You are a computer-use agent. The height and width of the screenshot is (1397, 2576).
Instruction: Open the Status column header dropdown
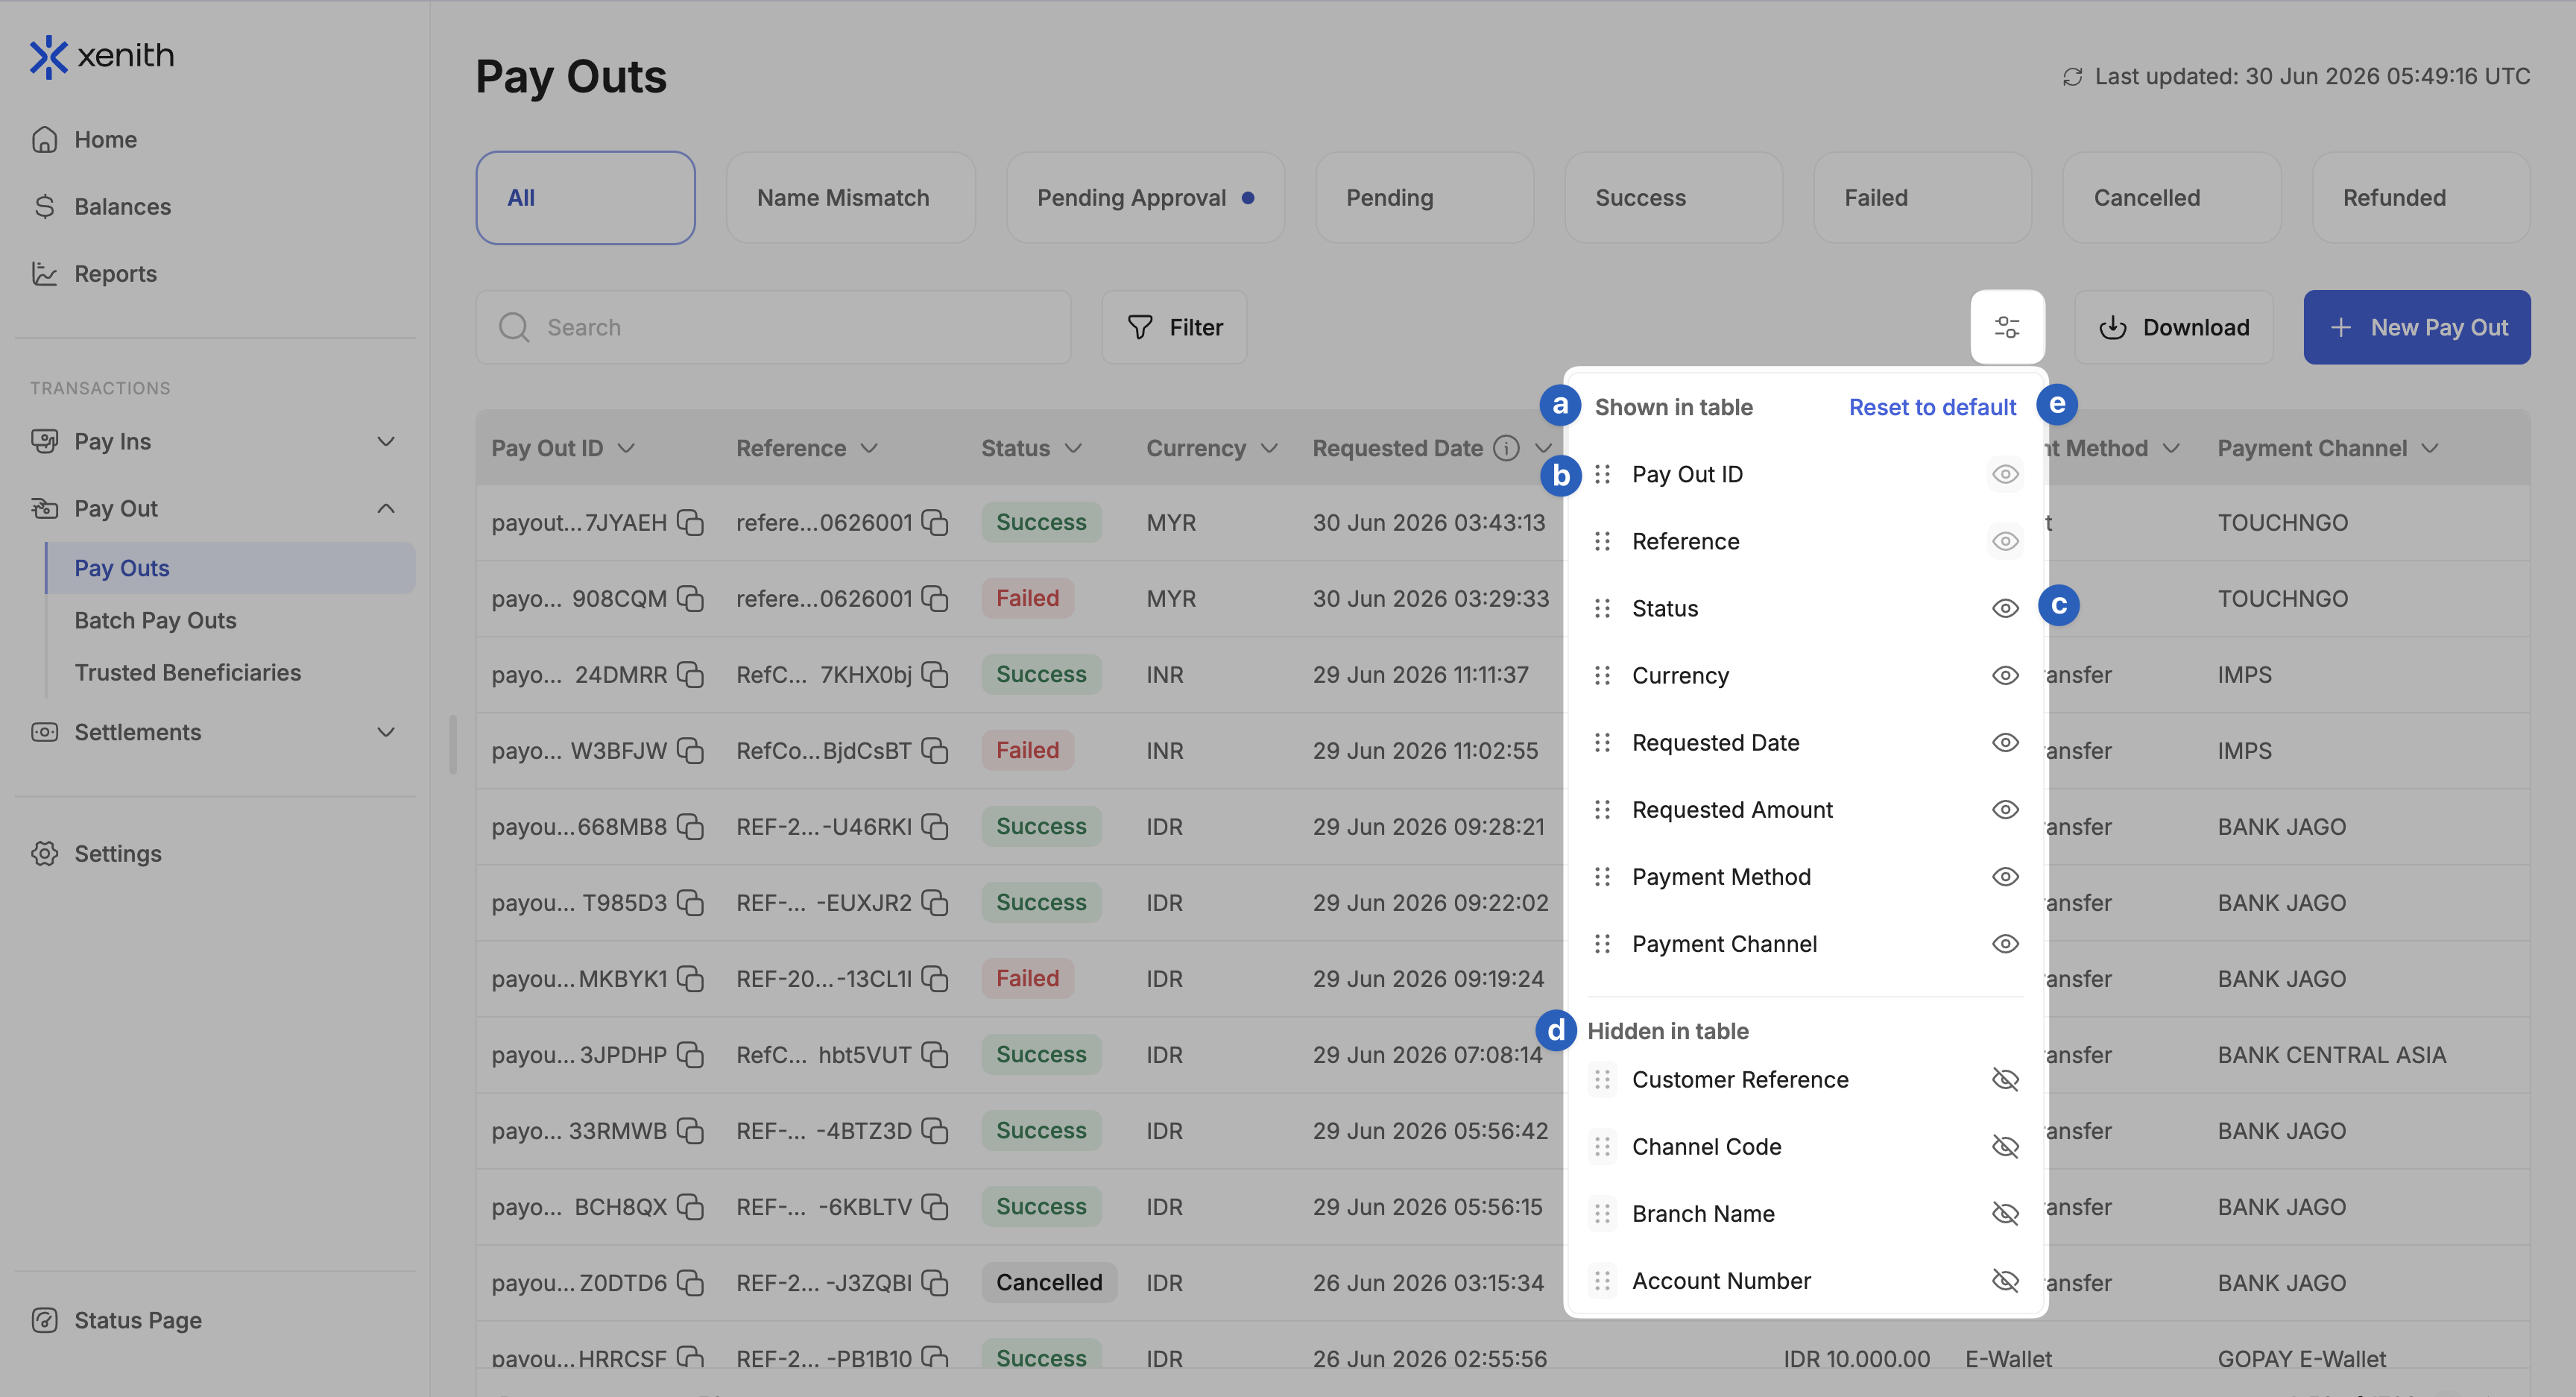[x=1073, y=448]
